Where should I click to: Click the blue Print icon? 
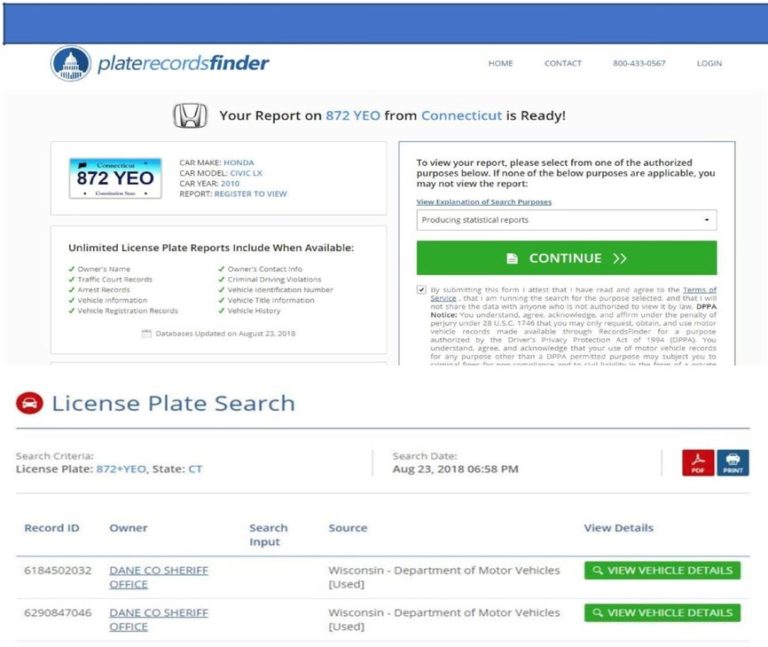coord(732,463)
